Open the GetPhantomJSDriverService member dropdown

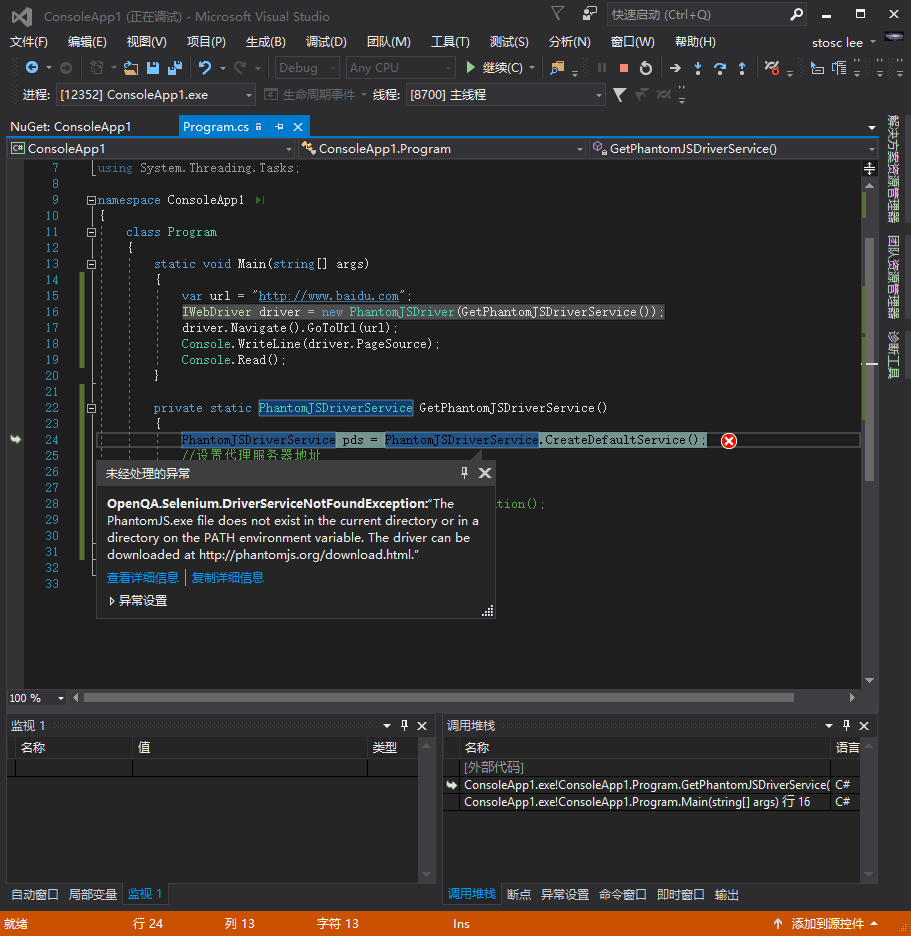click(x=734, y=149)
